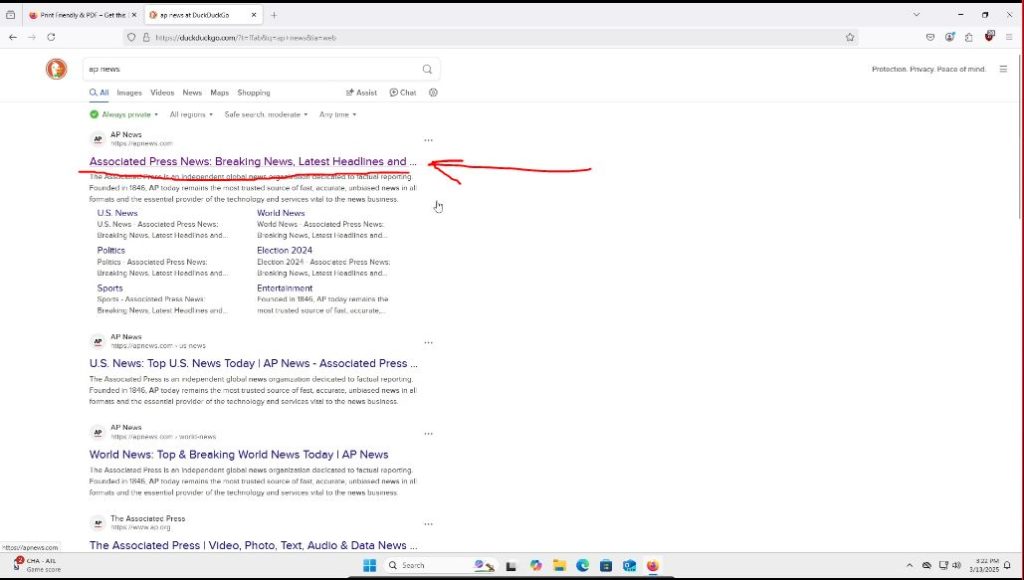Open the Assist button
This screenshot has height=580, width=1024.
pos(361,93)
